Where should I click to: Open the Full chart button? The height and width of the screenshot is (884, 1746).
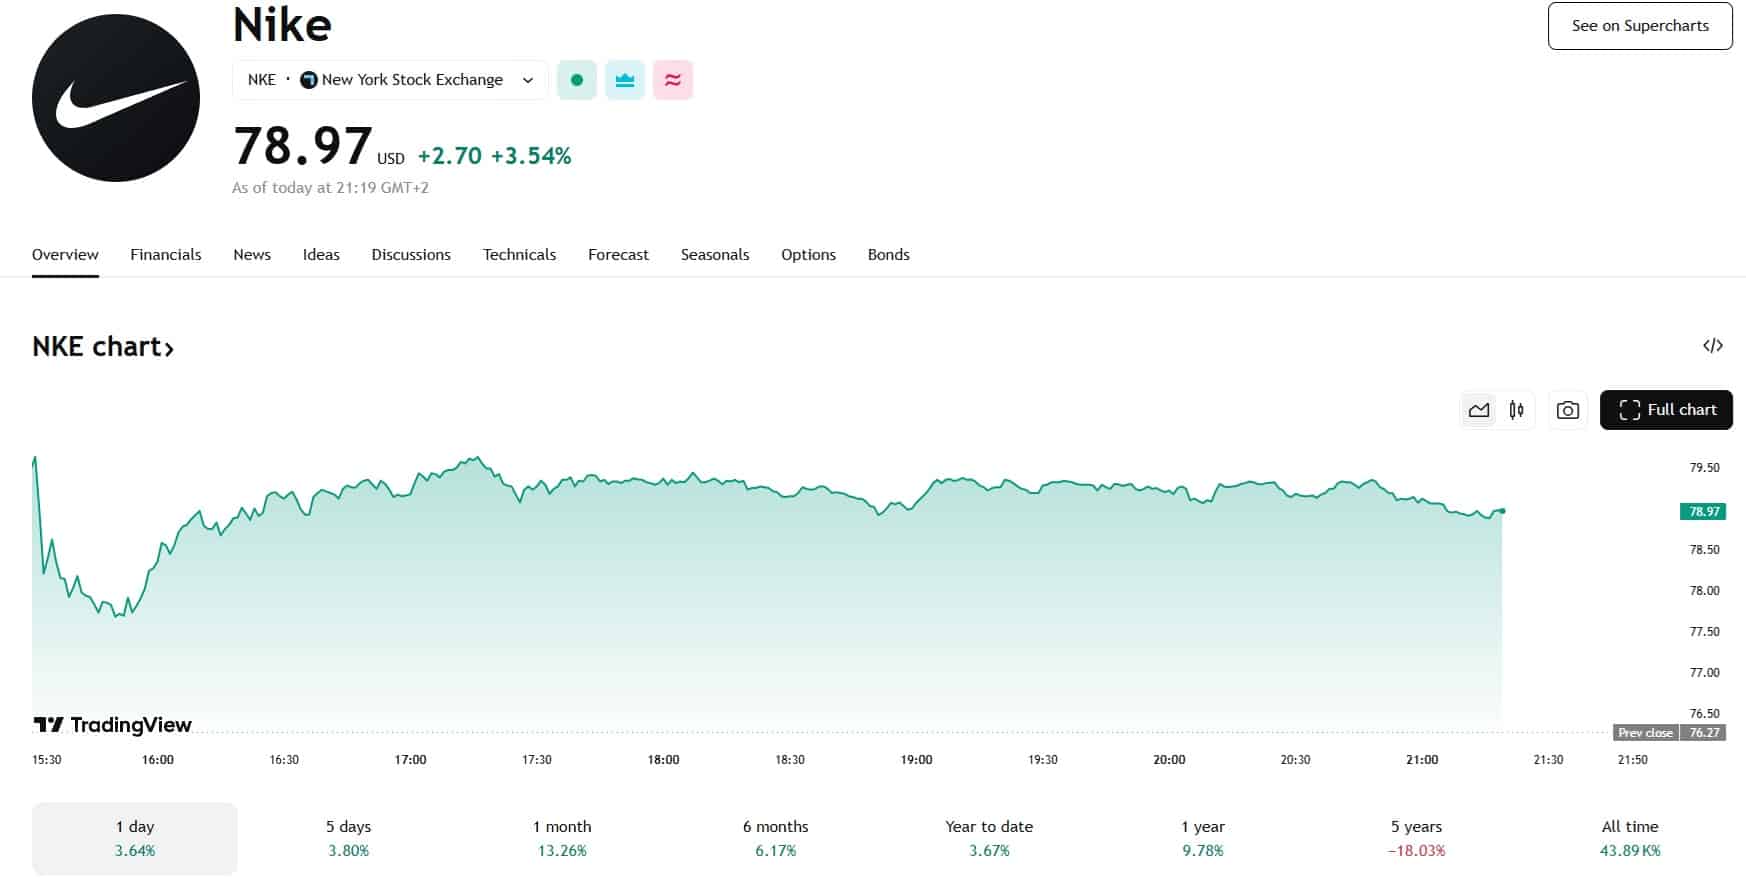click(1666, 410)
